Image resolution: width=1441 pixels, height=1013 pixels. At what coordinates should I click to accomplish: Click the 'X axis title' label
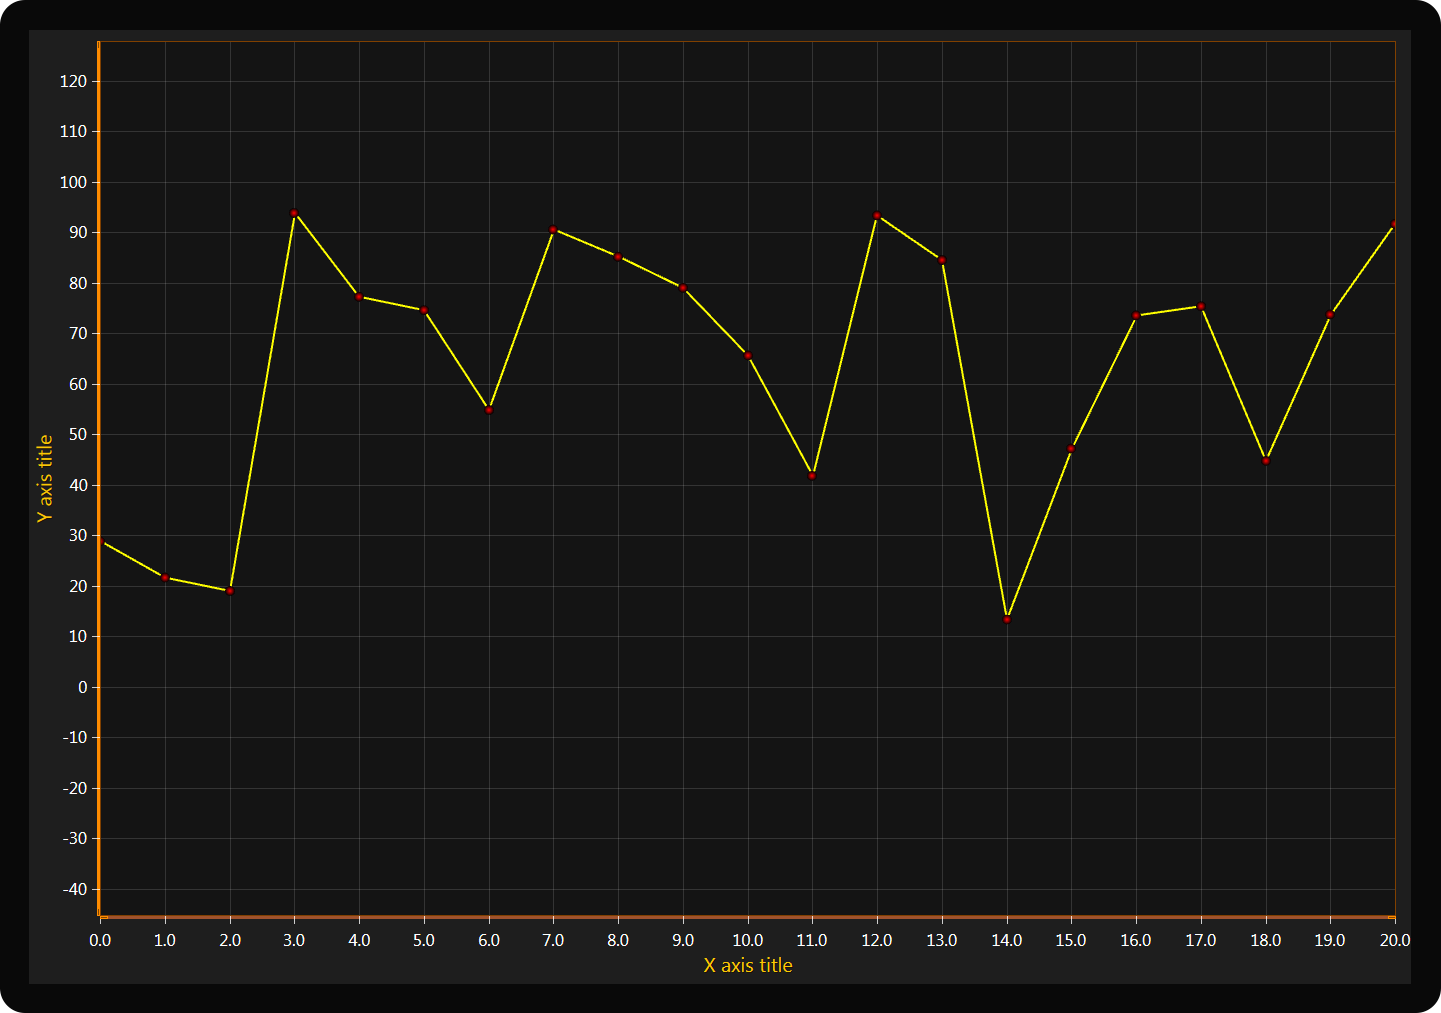748,966
